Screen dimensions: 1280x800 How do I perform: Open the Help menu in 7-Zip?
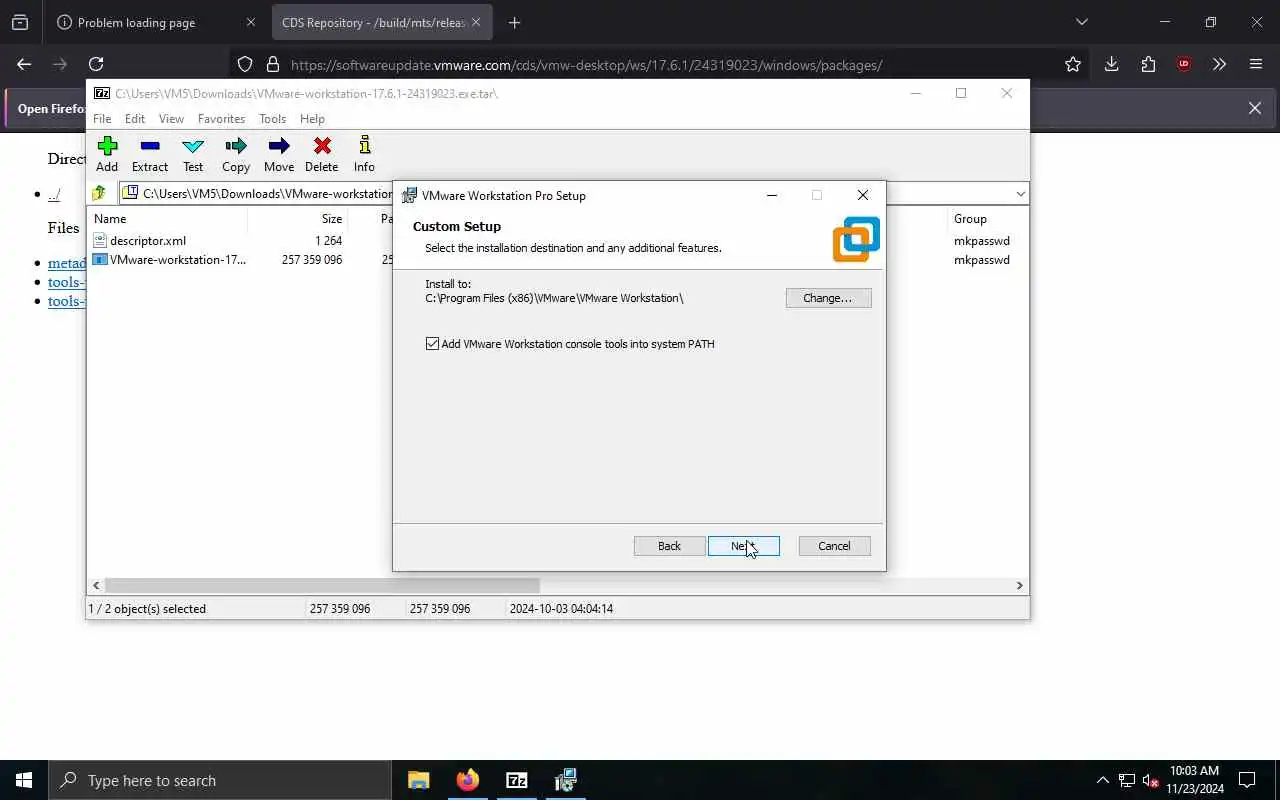(x=312, y=118)
